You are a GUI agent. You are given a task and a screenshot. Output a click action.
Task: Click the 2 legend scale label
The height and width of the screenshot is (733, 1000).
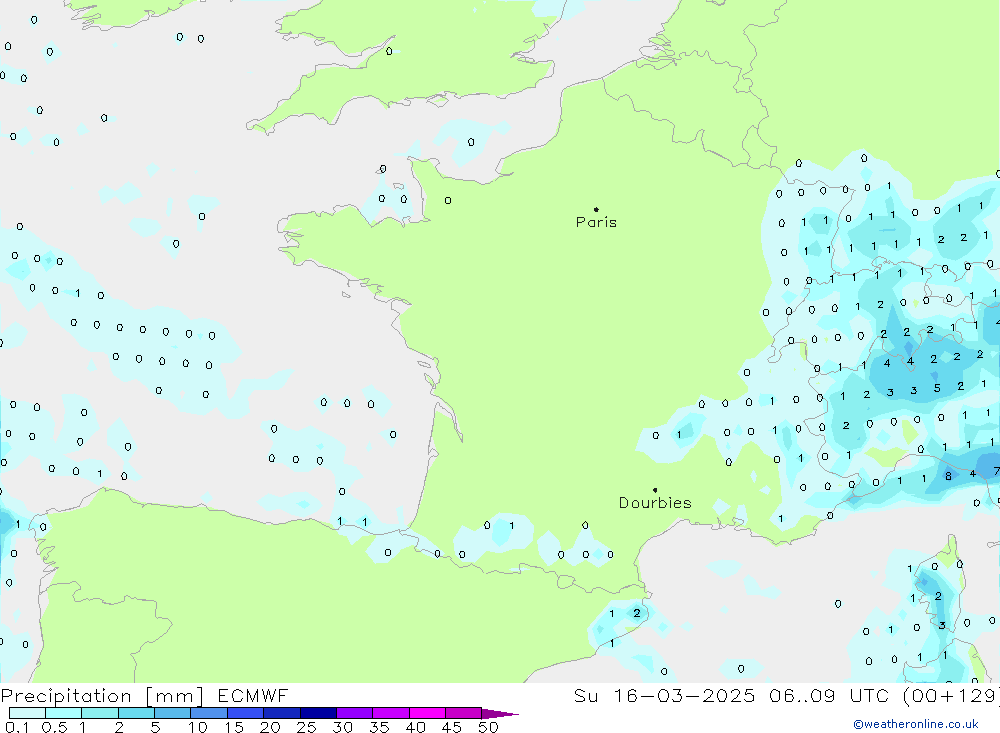(119, 727)
